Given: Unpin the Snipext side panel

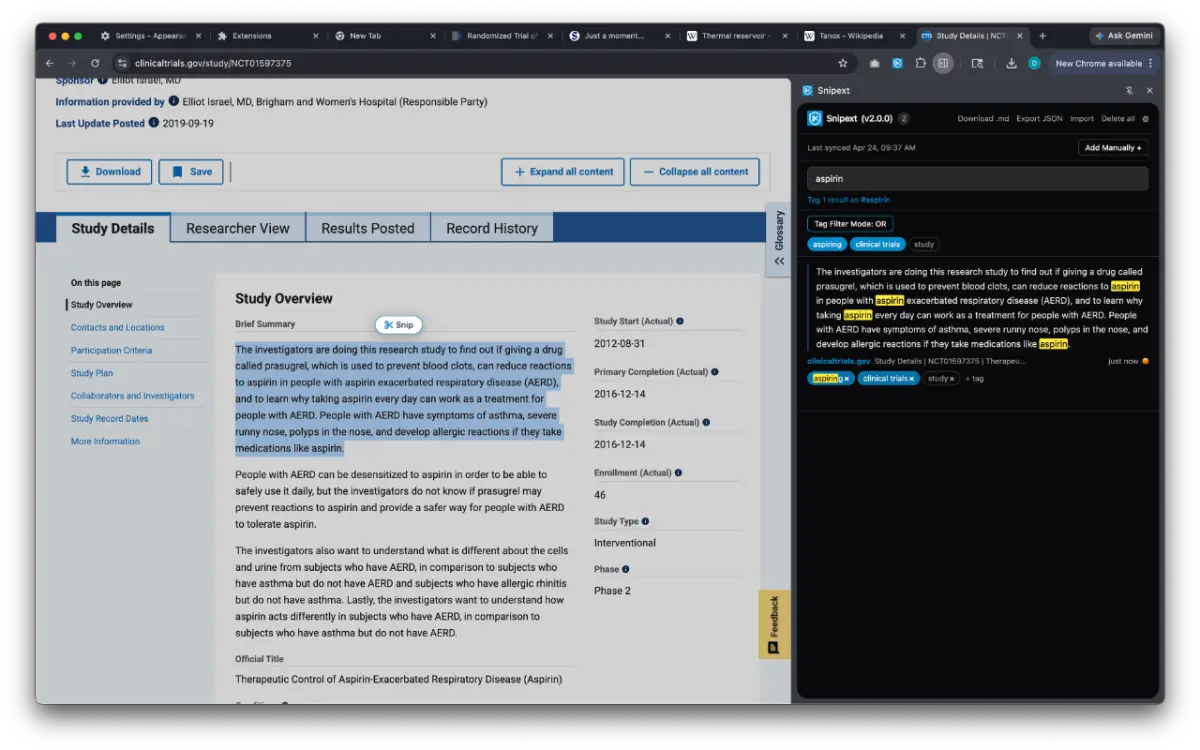Looking at the screenshot, I should click(x=1129, y=90).
